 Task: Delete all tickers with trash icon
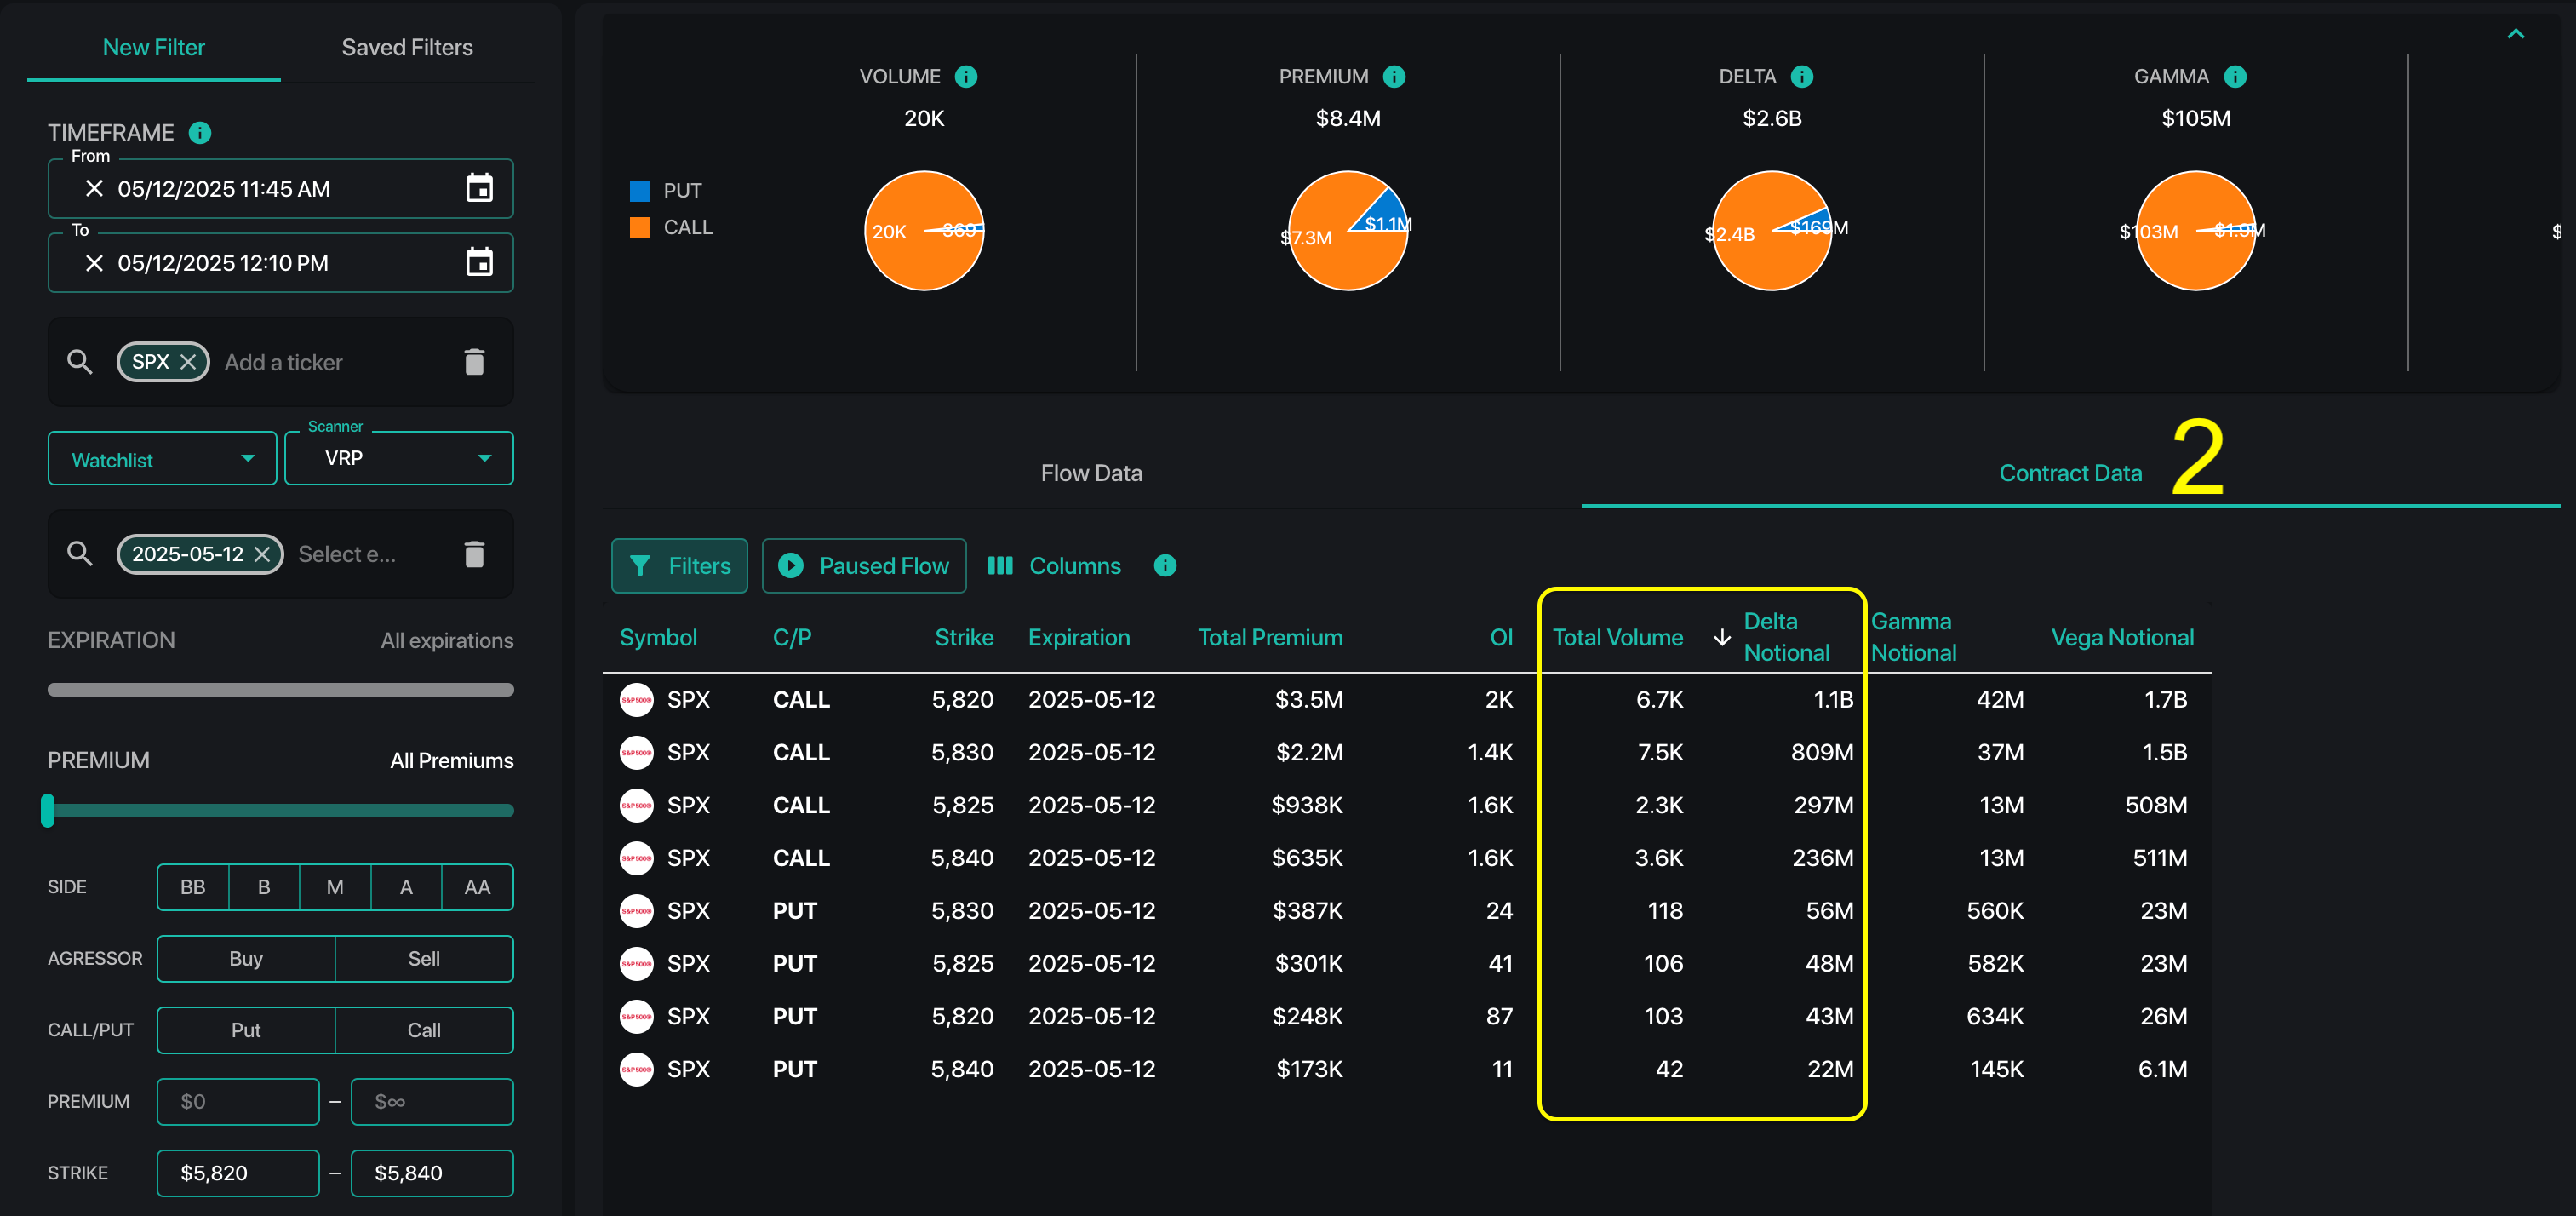[474, 362]
